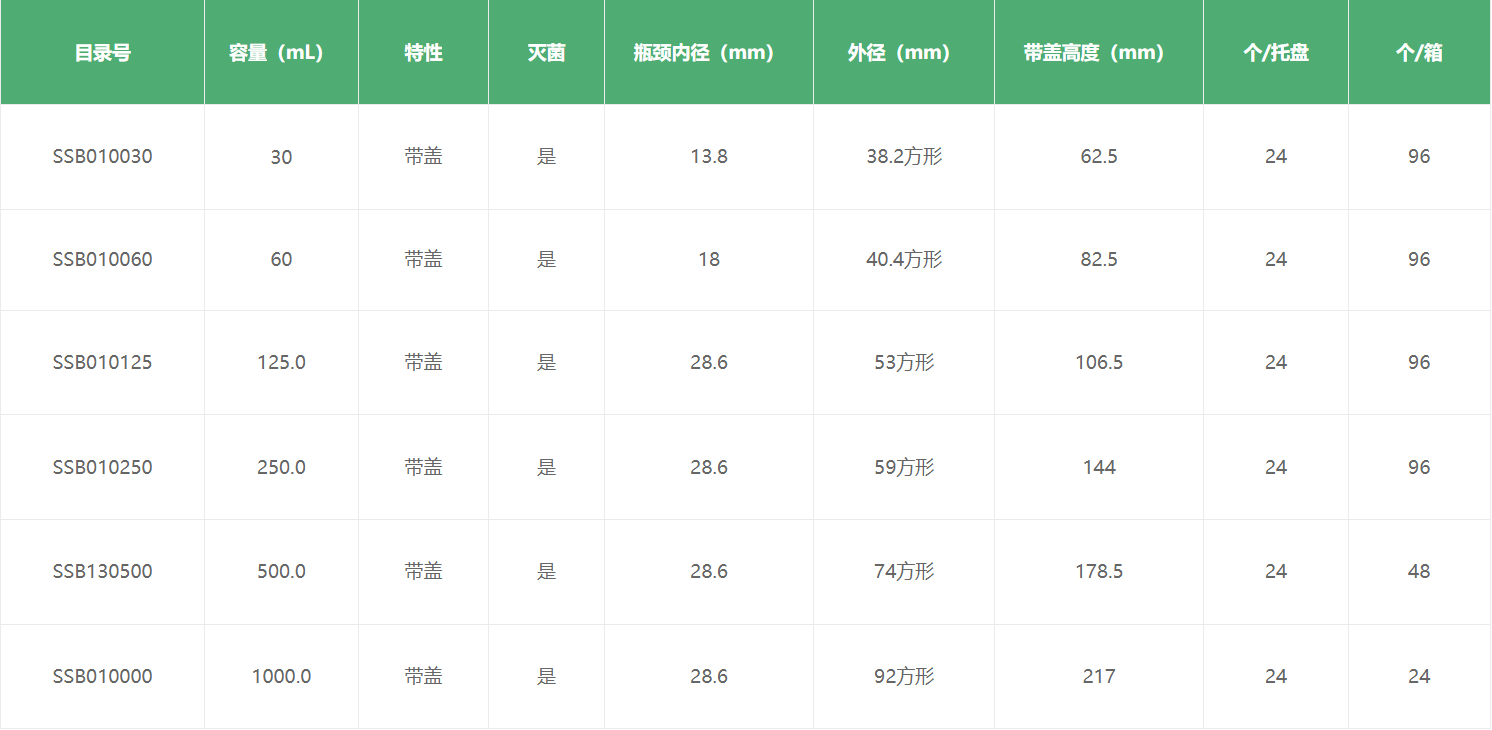Click the 带盖高度（mm） column header
Screen dimensions: 1492x730
pos(1098,53)
